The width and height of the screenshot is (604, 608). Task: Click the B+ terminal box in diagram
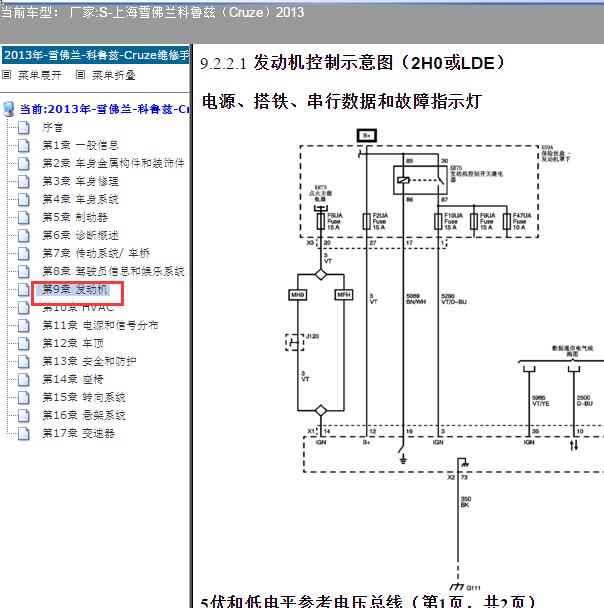(367, 135)
